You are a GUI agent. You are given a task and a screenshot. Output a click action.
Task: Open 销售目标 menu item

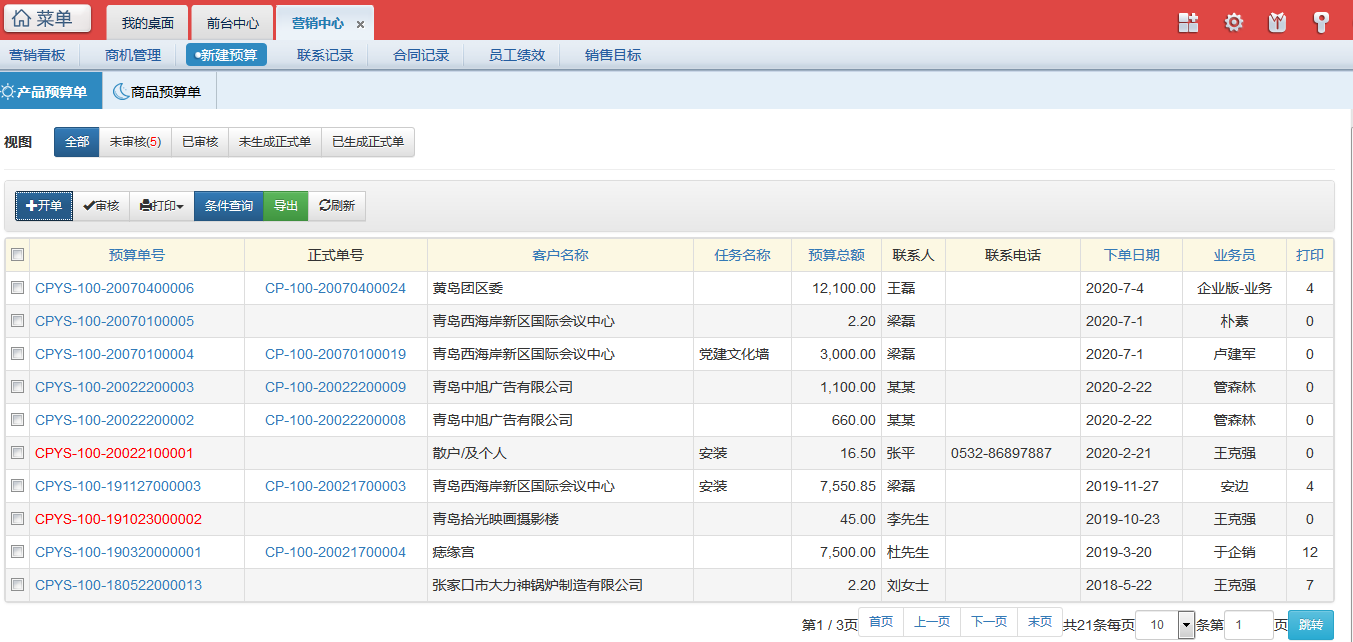coord(613,55)
